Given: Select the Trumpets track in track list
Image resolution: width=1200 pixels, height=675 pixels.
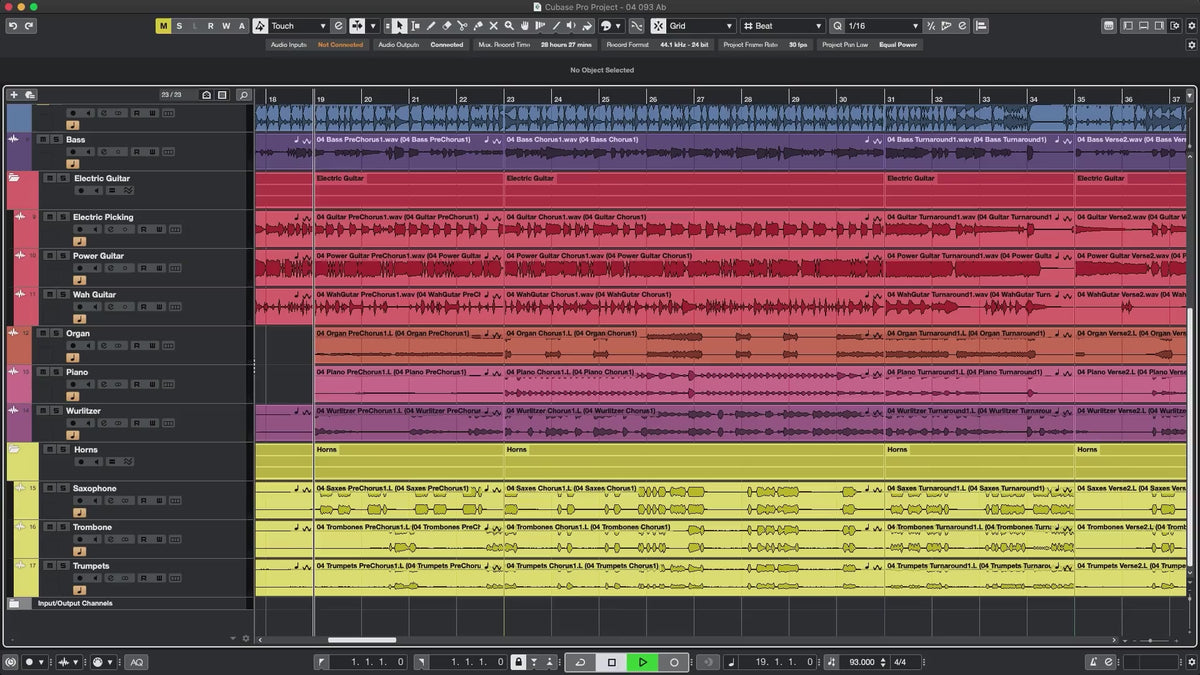Looking at the screenshot, I should [91, 566].
